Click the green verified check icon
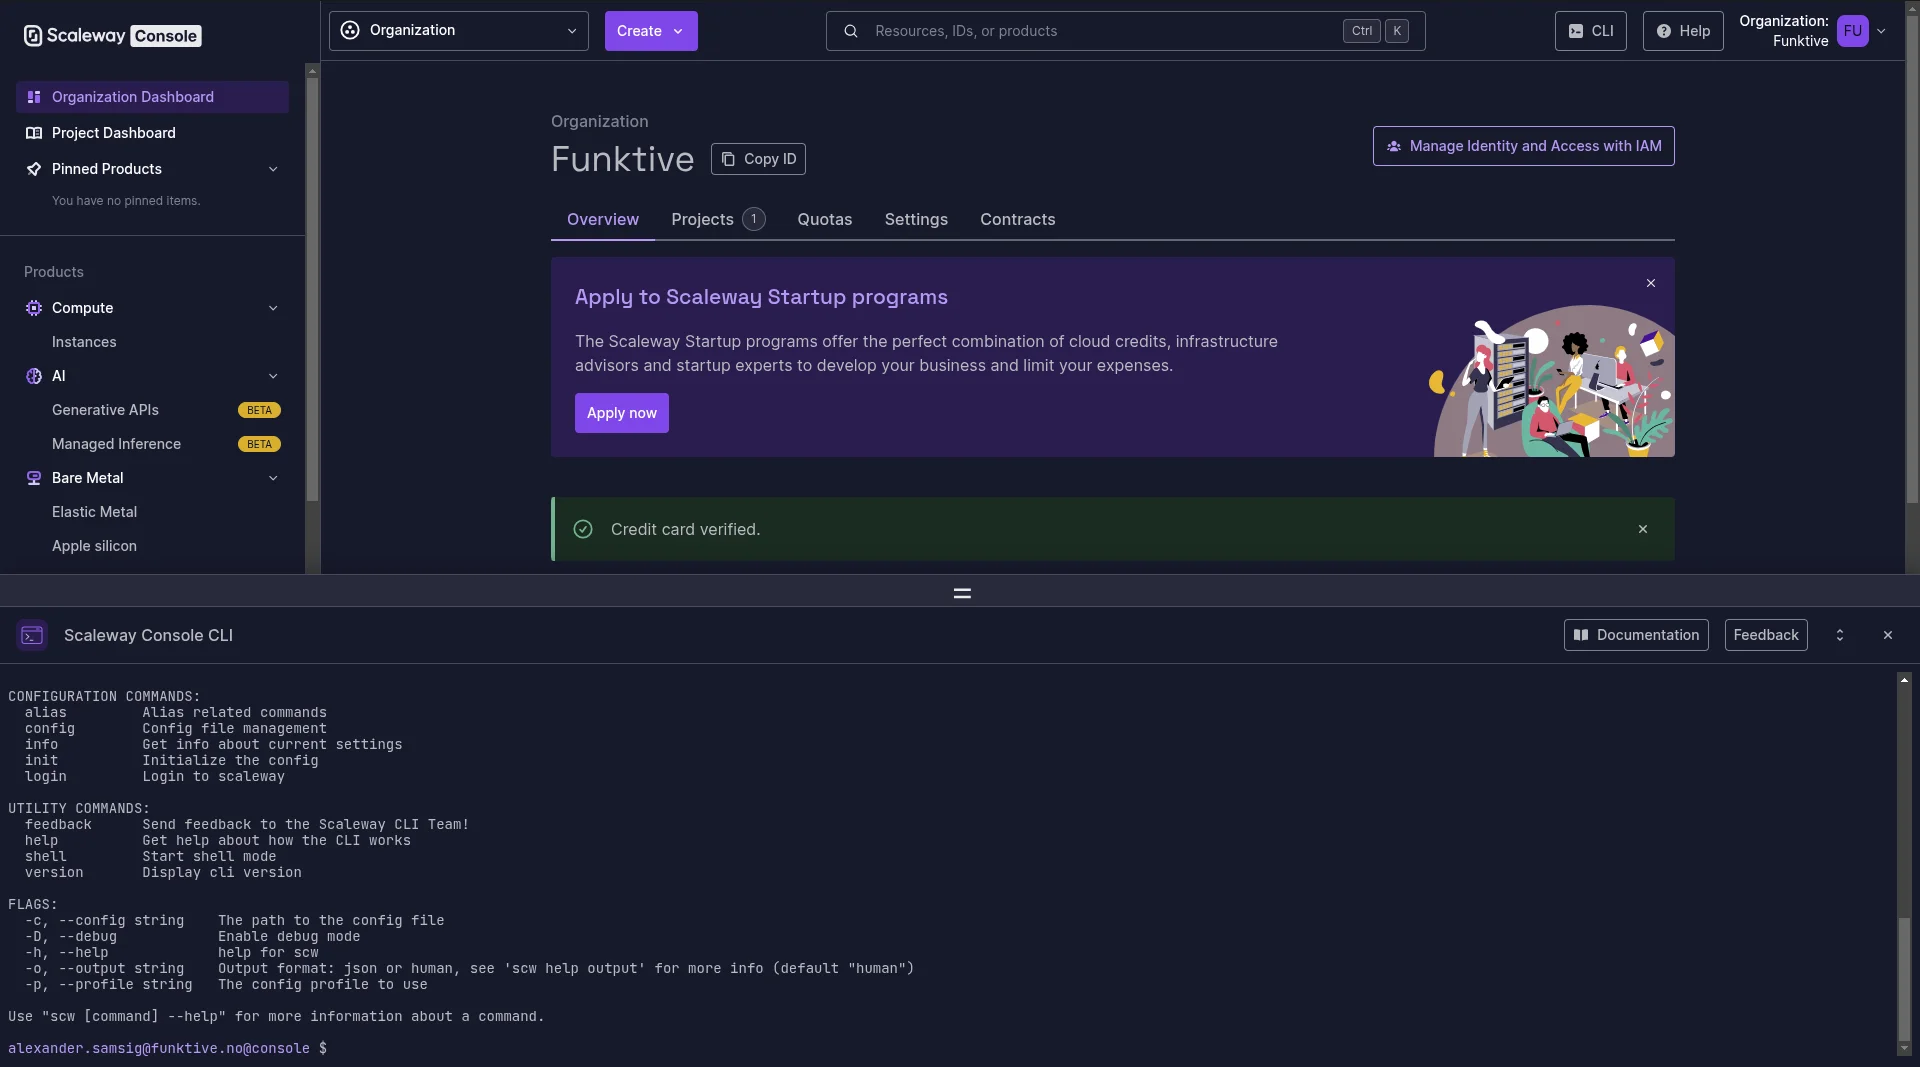 [x=583, y=529]
